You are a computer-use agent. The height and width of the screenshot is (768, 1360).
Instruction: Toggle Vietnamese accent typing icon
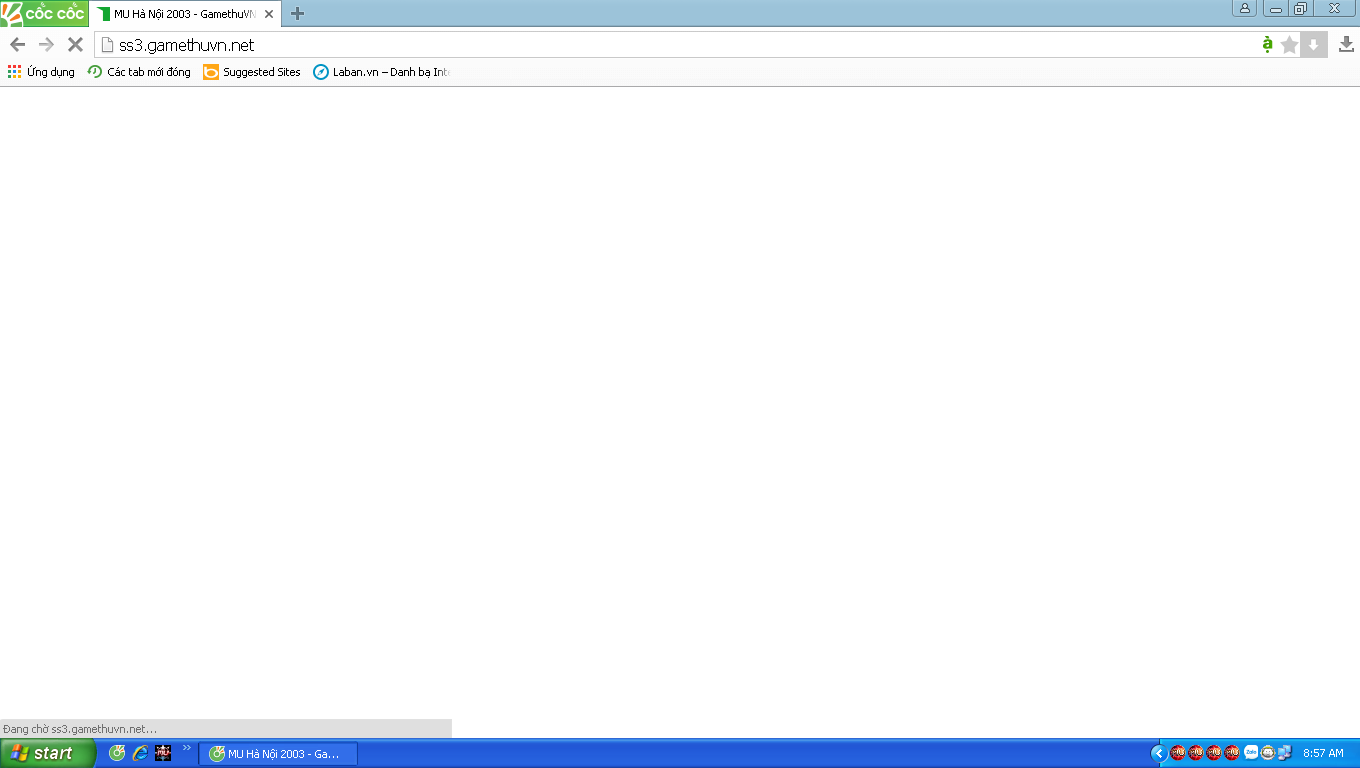point(1267,44)
